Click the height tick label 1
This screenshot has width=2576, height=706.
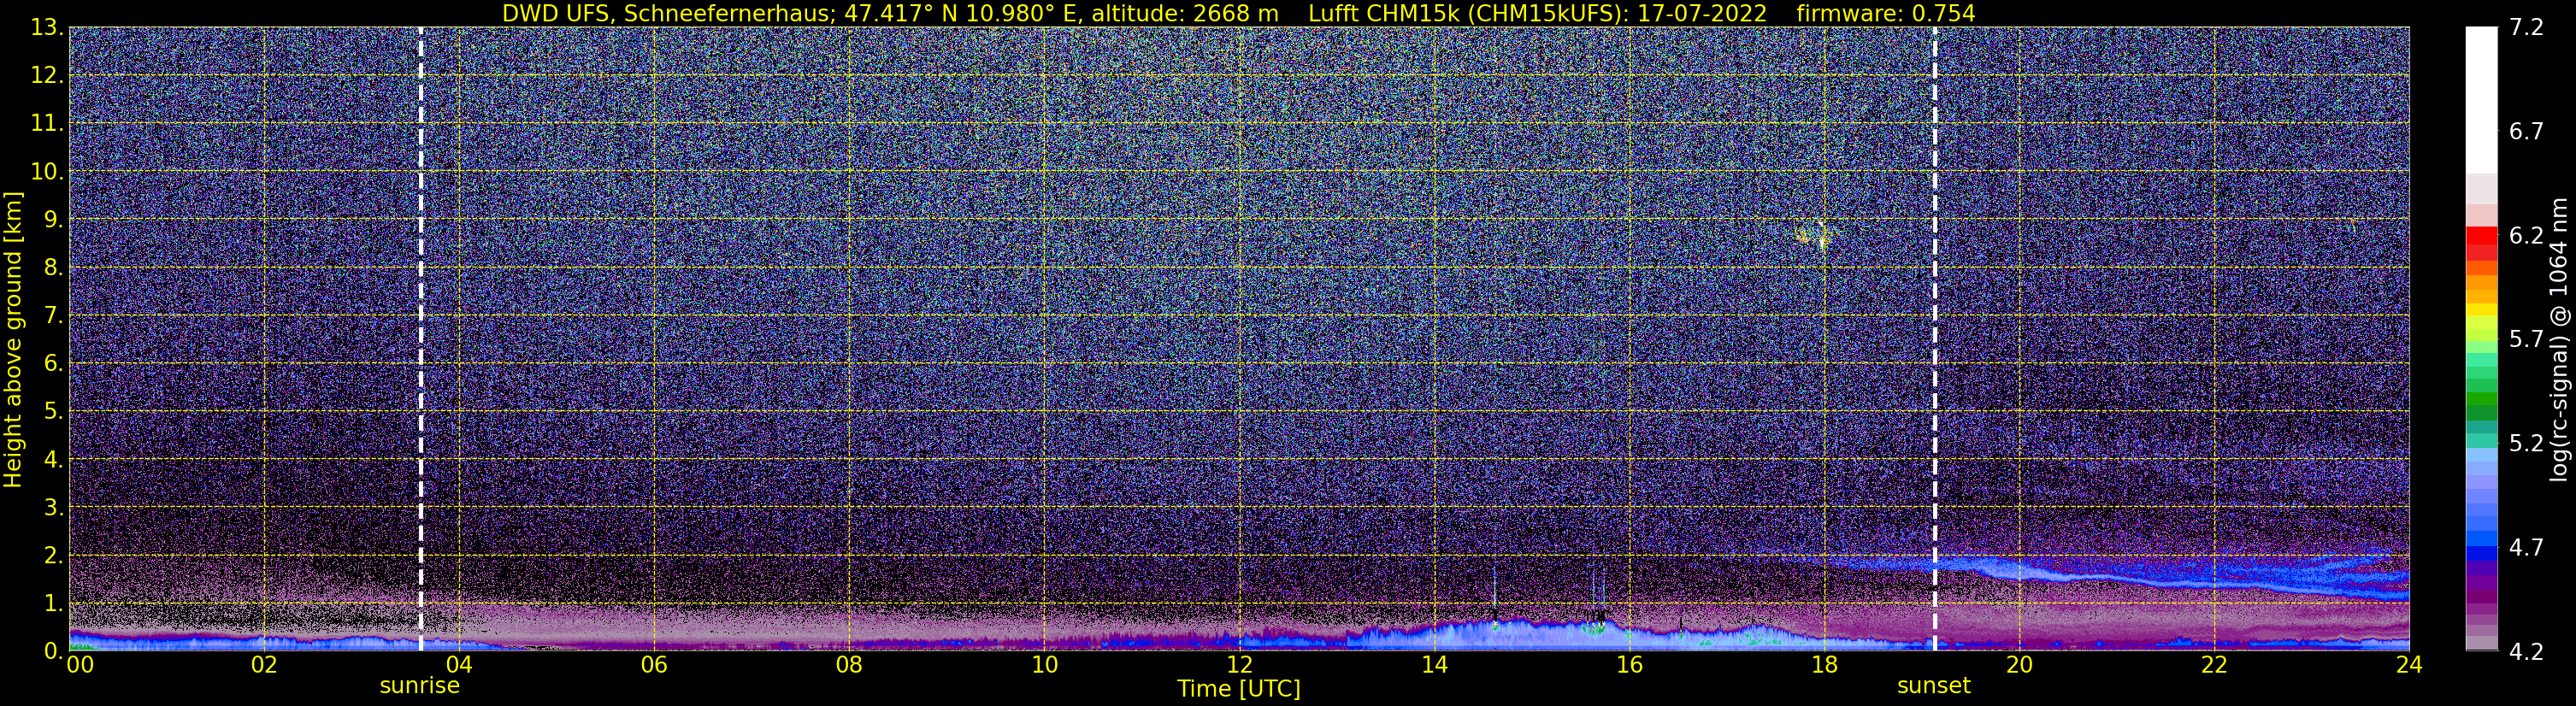53,603
